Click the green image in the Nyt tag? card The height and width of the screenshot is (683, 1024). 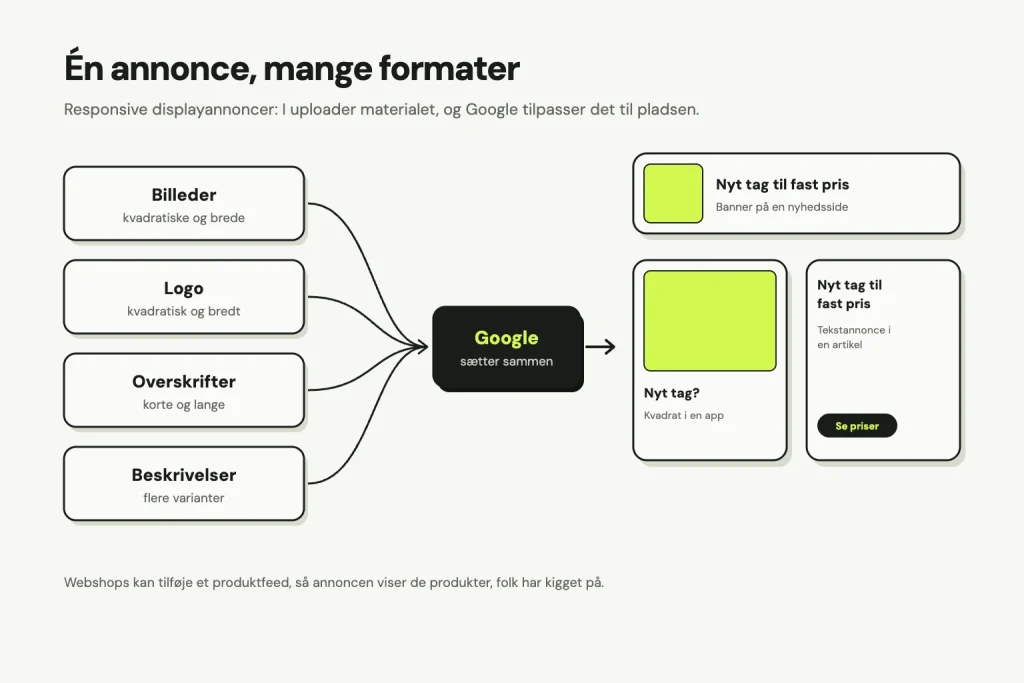[x=710, y=321]
